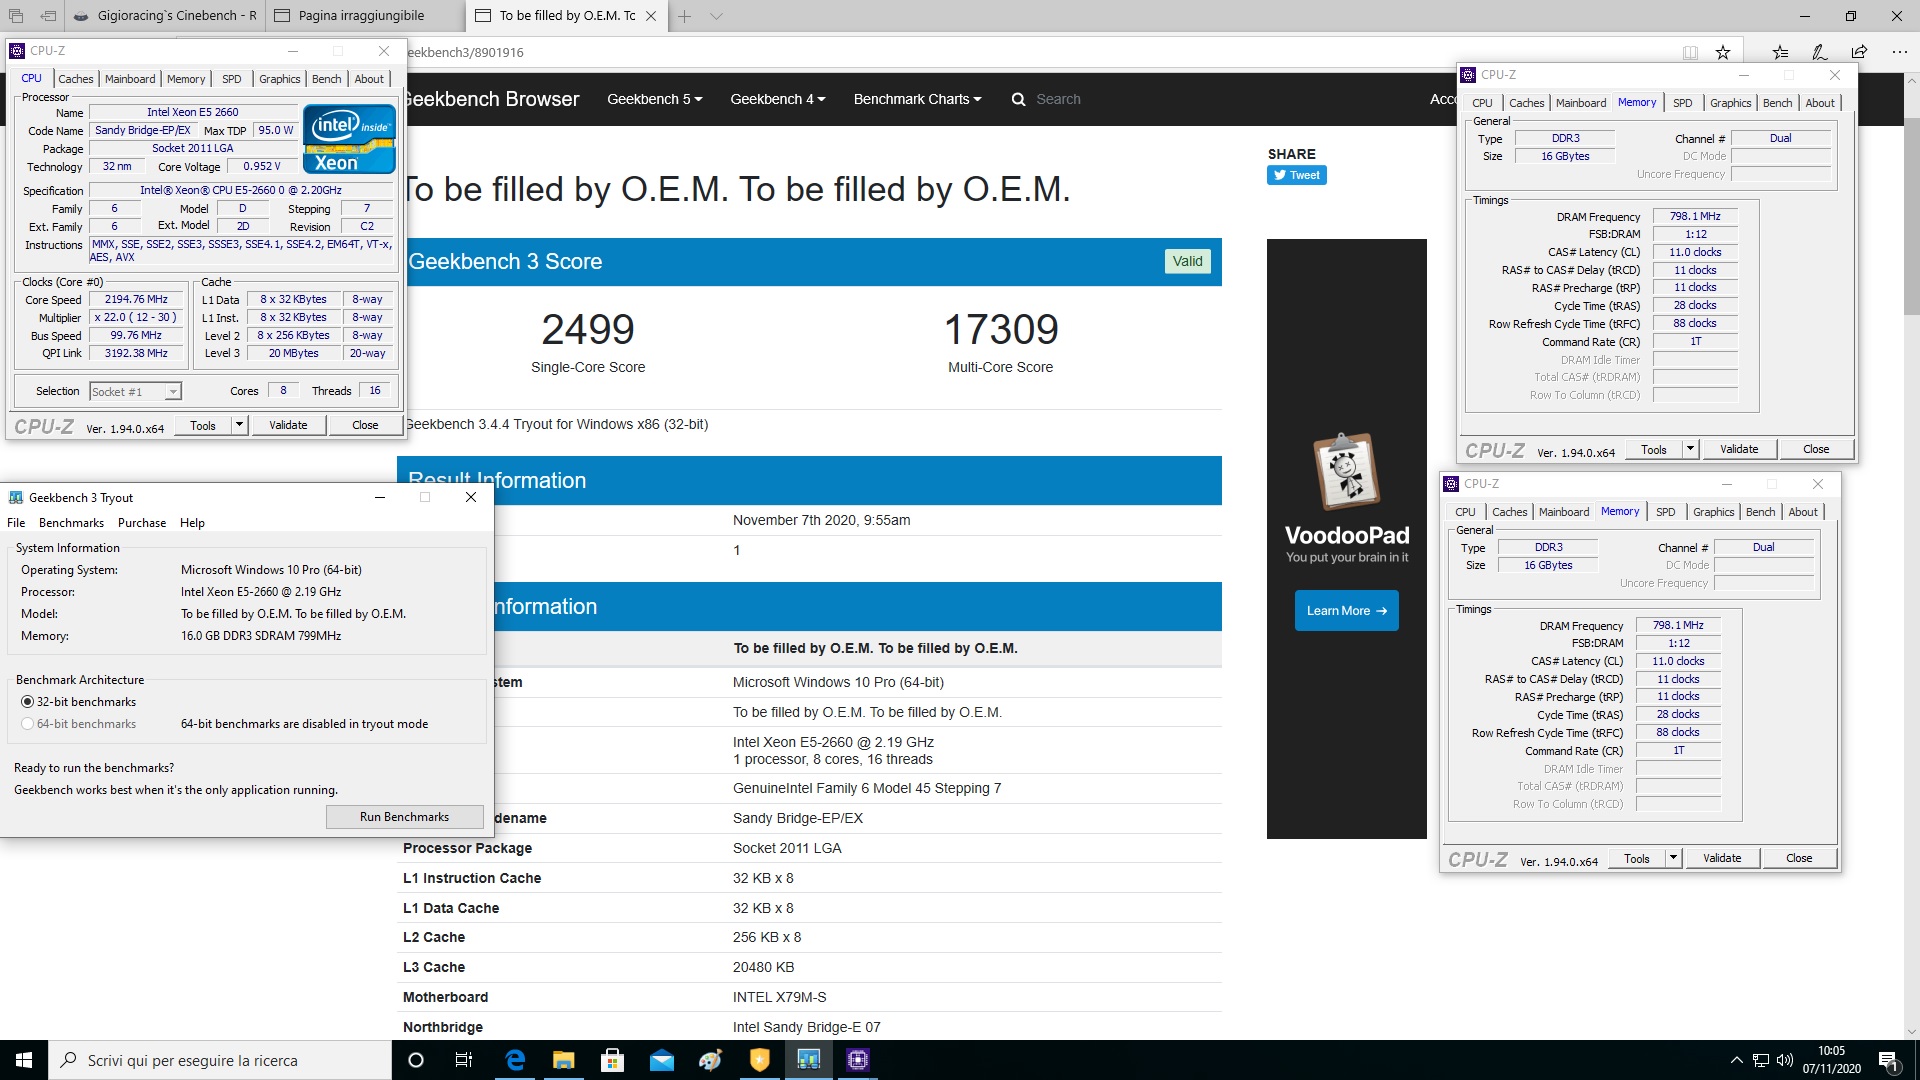The height and width of the screenshot is (1080, 1920).
Task: Open the Benchmark Charts dropdown menu
Action: click(917, 99)
